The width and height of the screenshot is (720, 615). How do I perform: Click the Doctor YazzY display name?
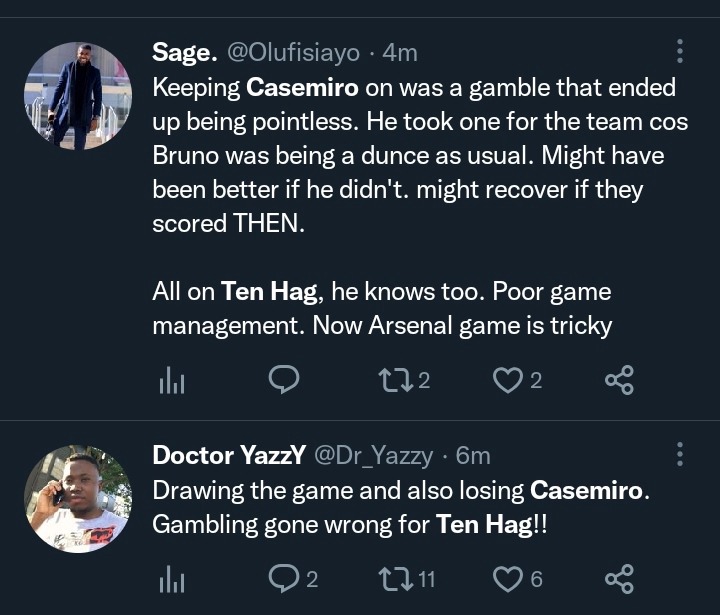(x=229, y=456)
